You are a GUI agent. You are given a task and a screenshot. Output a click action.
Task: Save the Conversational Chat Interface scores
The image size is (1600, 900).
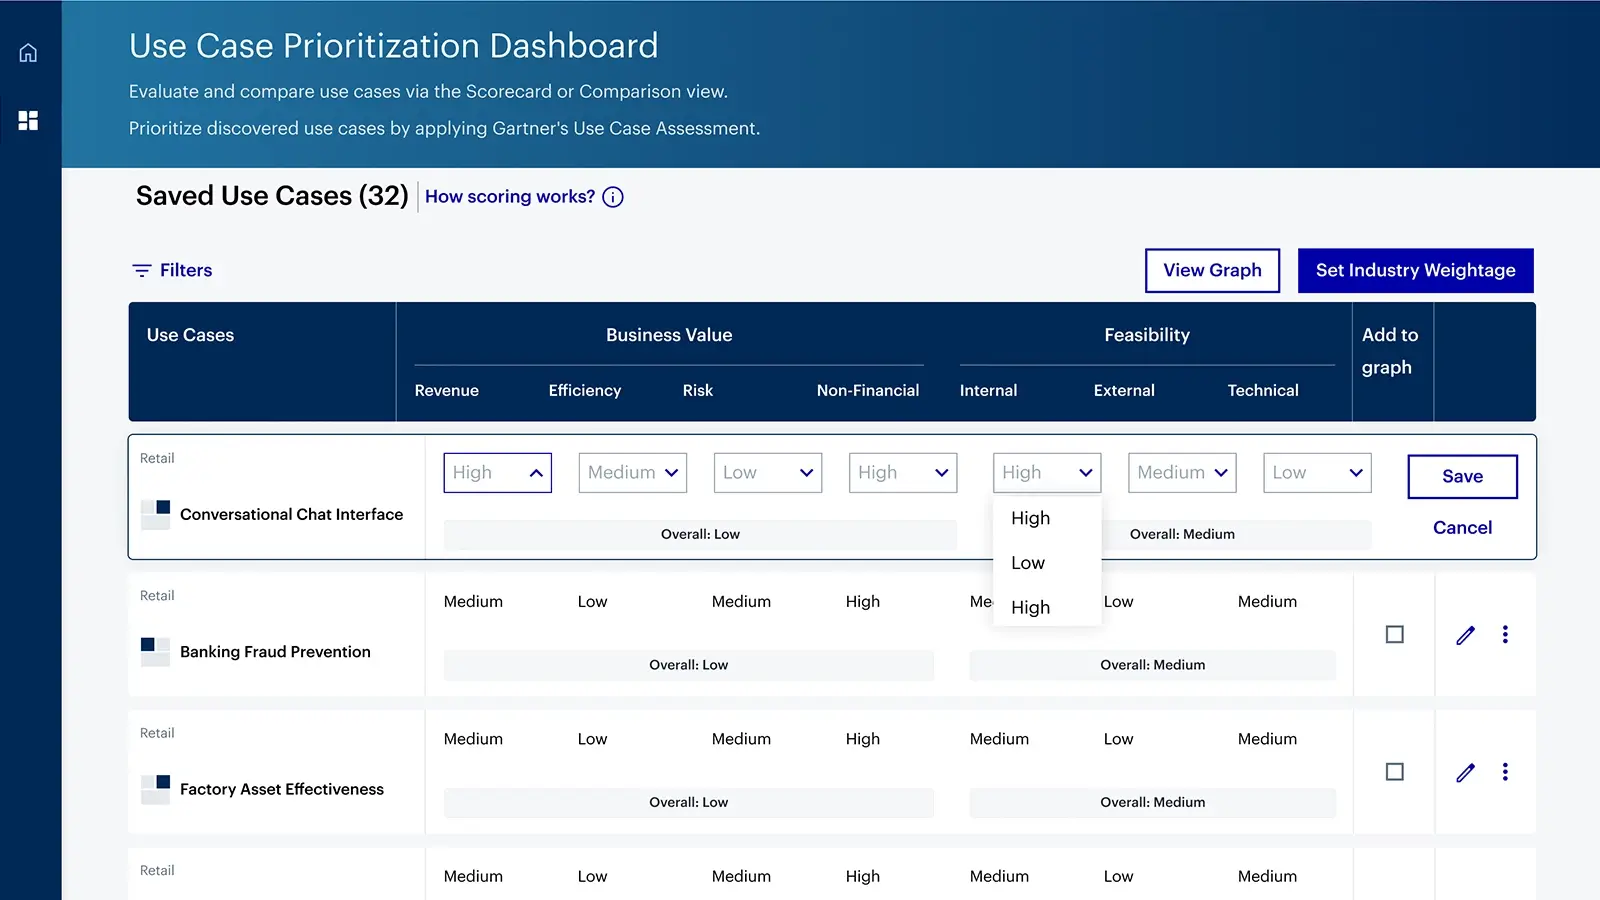1462,476
